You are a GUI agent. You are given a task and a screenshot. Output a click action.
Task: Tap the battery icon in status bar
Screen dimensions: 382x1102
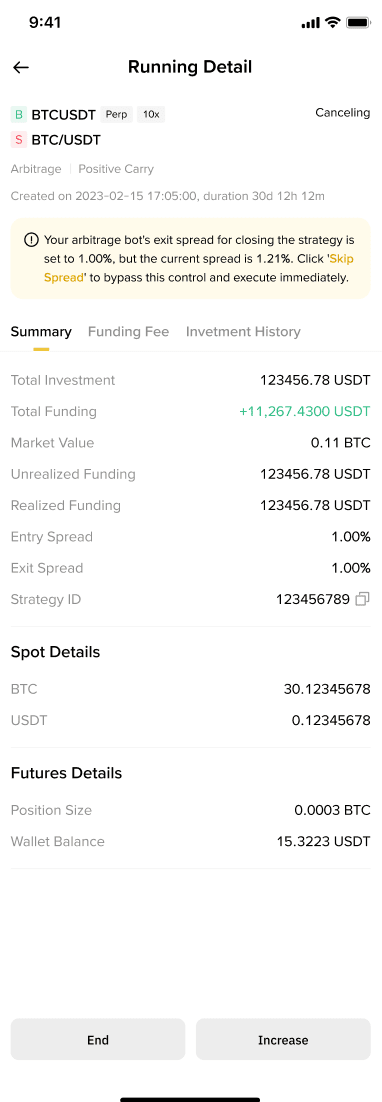(358, 23)
